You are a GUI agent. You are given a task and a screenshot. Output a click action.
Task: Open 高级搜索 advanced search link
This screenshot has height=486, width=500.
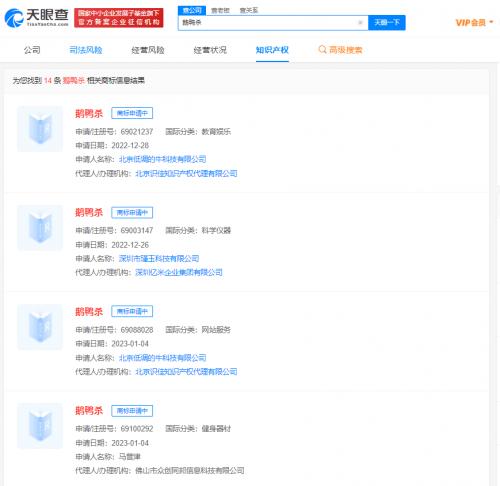pyautogui.click(x=345, y=50)
